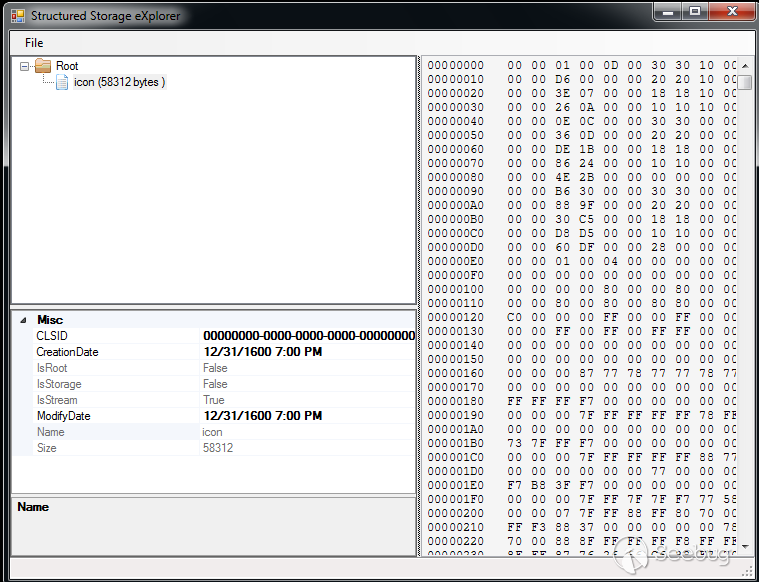The width and height of the screenshot is (759, 582).
Task: Click the Structured Storage eXplorer title icon
Action: coord(18,16)
